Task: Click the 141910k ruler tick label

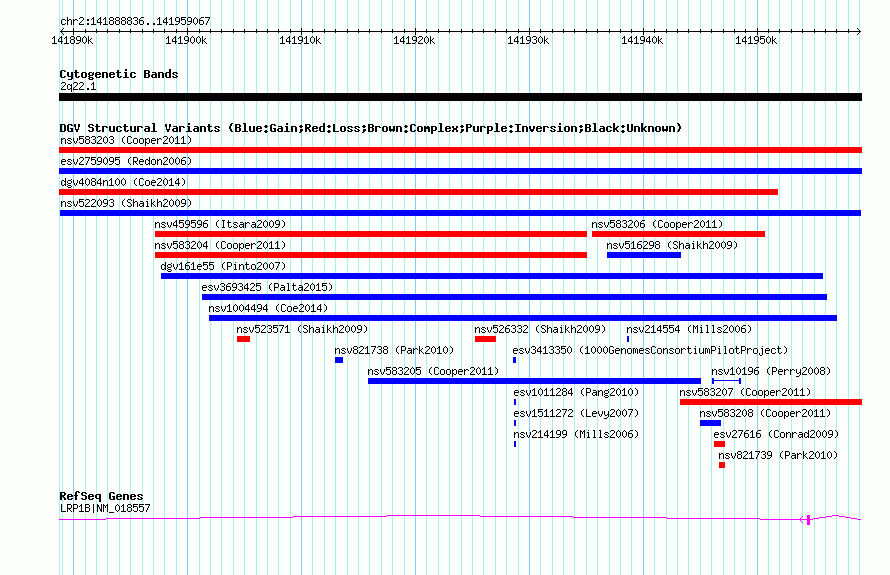Action: (x=300, y=40)
